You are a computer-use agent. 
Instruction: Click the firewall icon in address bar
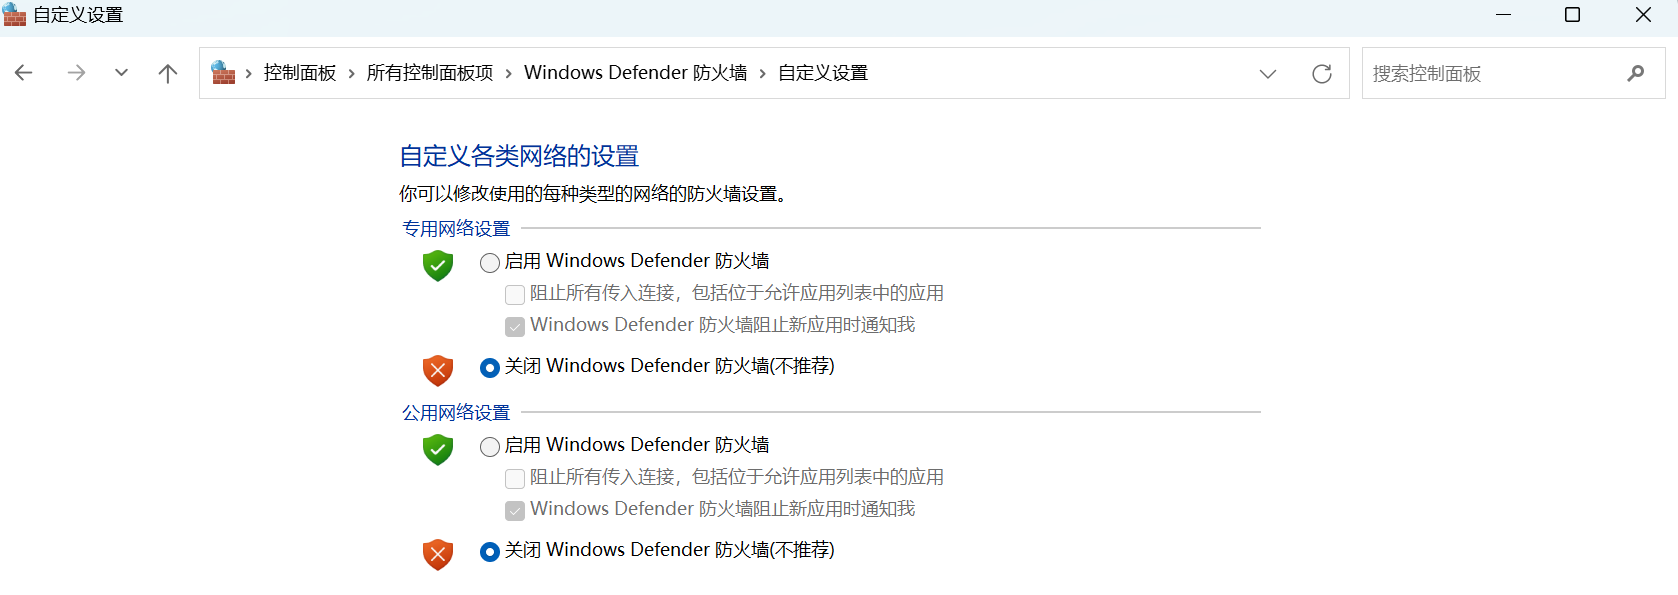223,73
